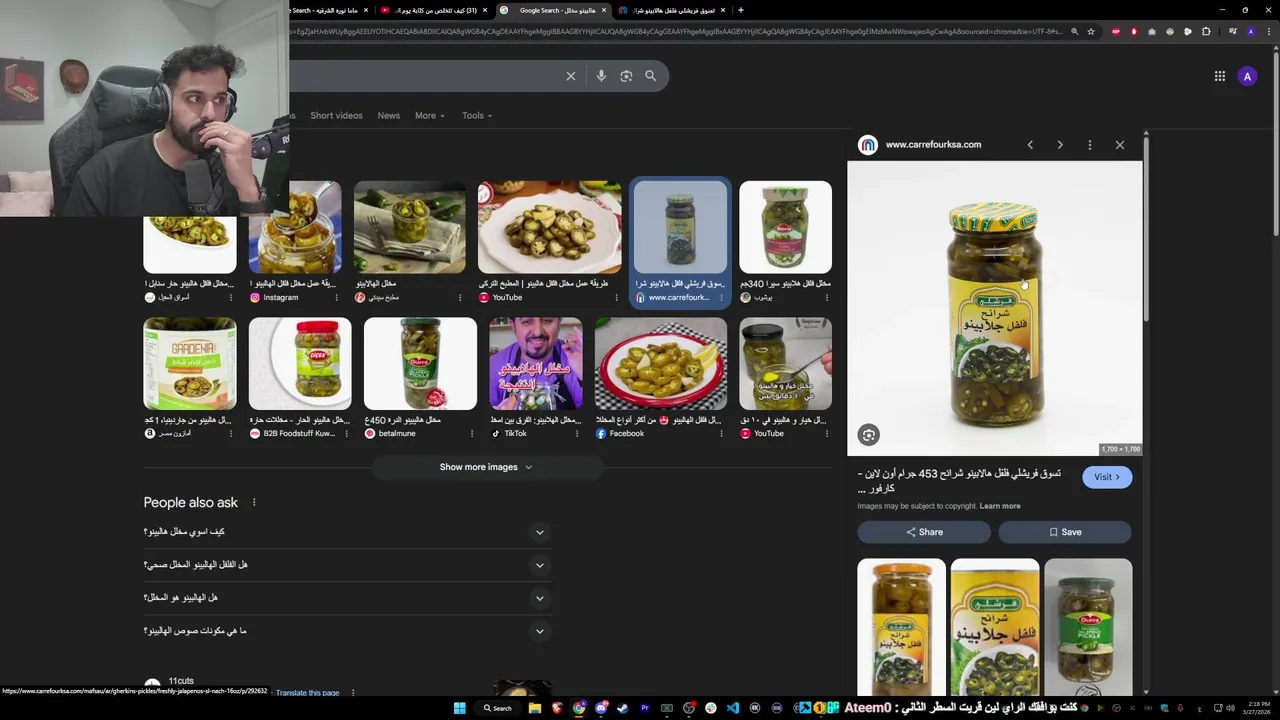Save the image with Save button
Viewport: 1280px width, 720px height.
pos(1065,532)
